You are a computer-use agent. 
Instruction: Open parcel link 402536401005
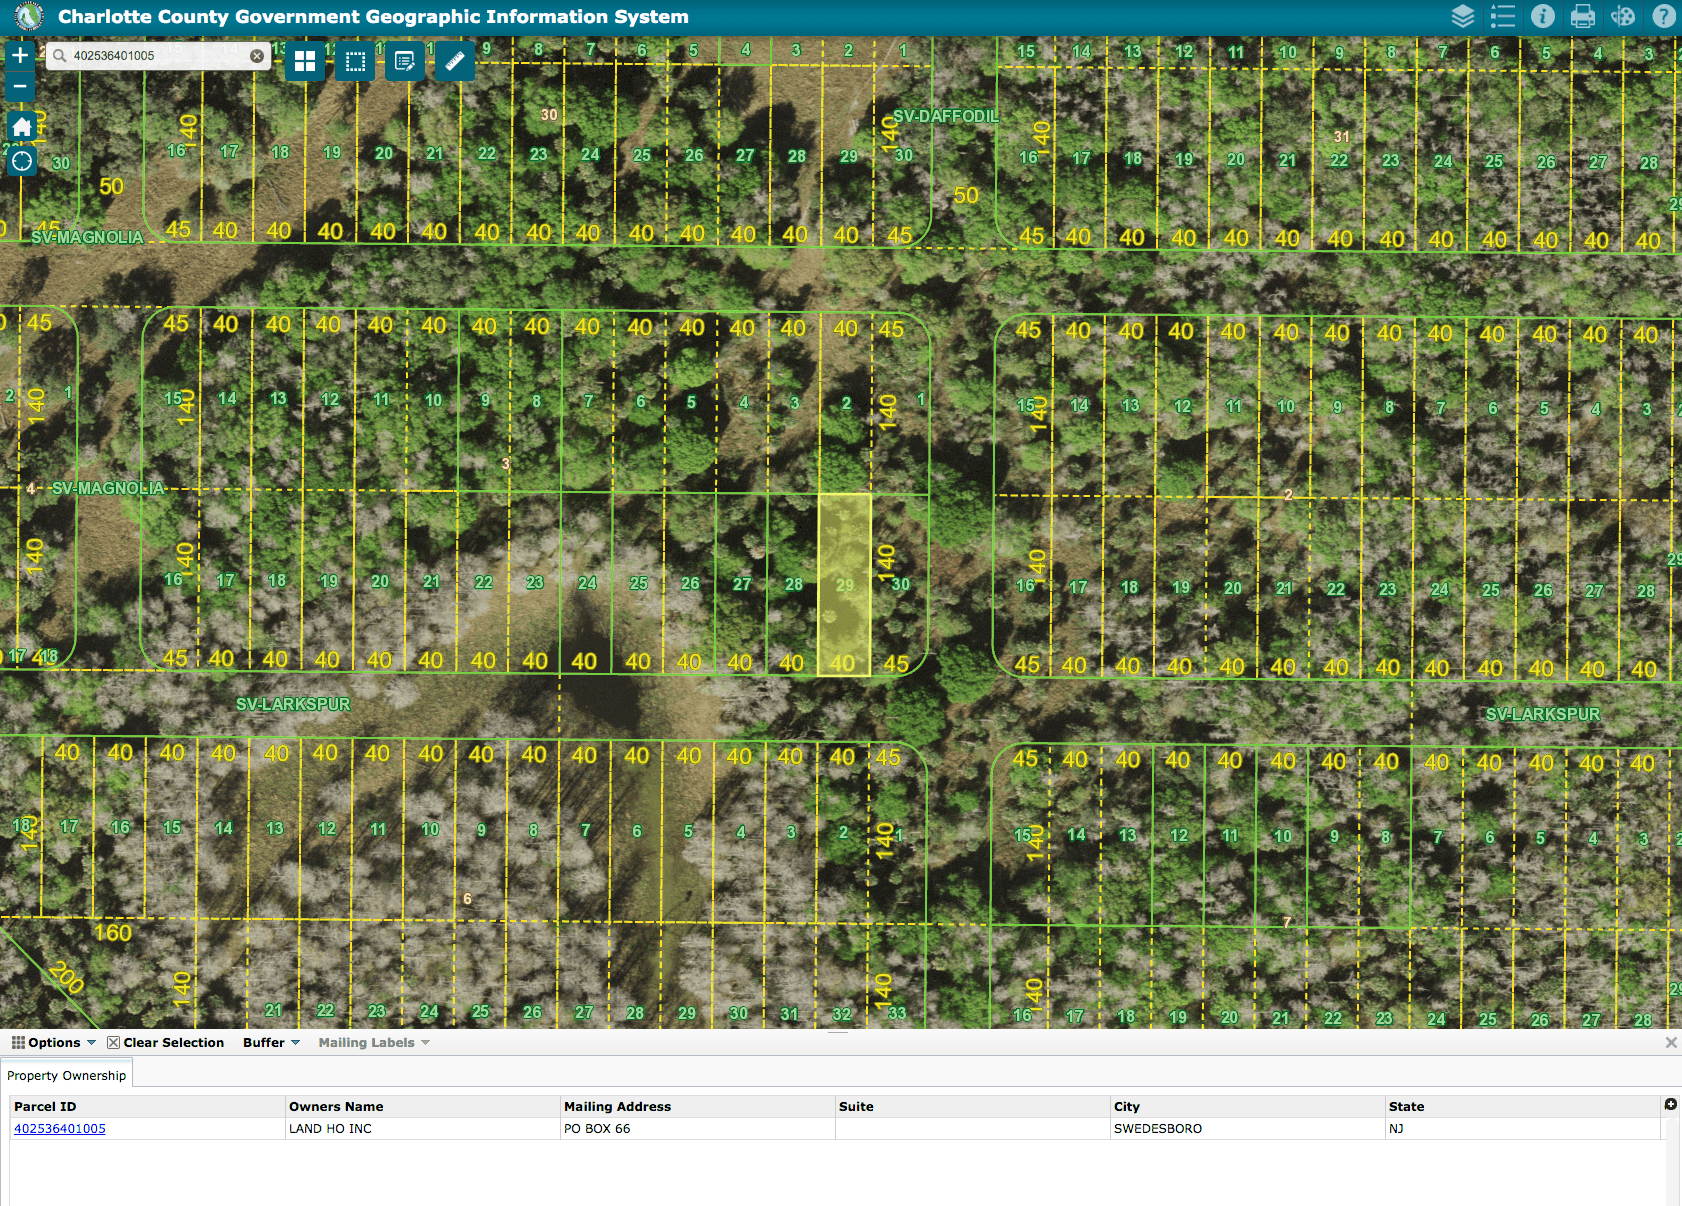(x=60, y=1128)
